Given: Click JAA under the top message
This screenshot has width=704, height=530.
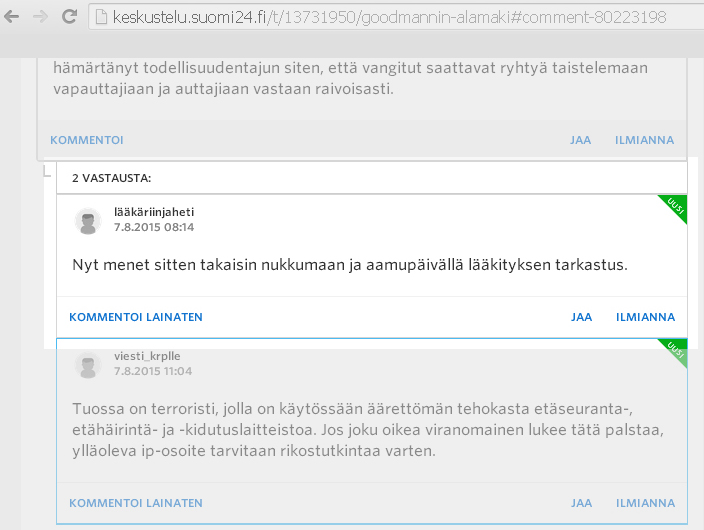Looking at the screenshot, I should click(x=581, y=140).
